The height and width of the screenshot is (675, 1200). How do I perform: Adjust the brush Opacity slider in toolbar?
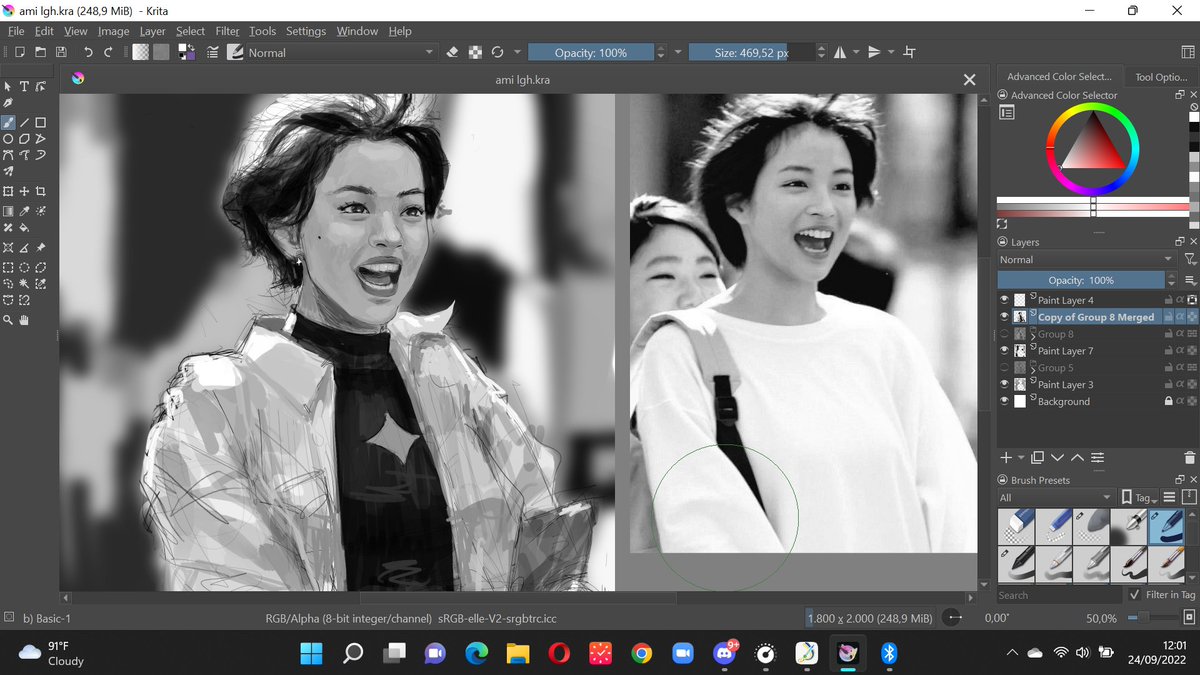(x=591, y=52)
